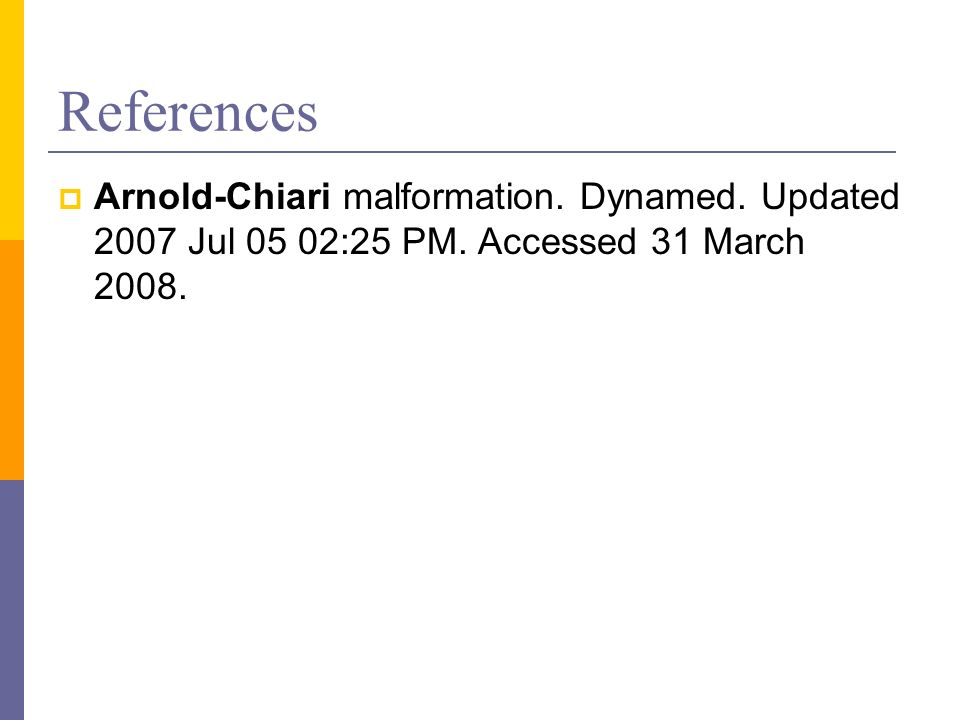Click the word Accessed
This screenshot has width=960, height=720.
(557, 241)
